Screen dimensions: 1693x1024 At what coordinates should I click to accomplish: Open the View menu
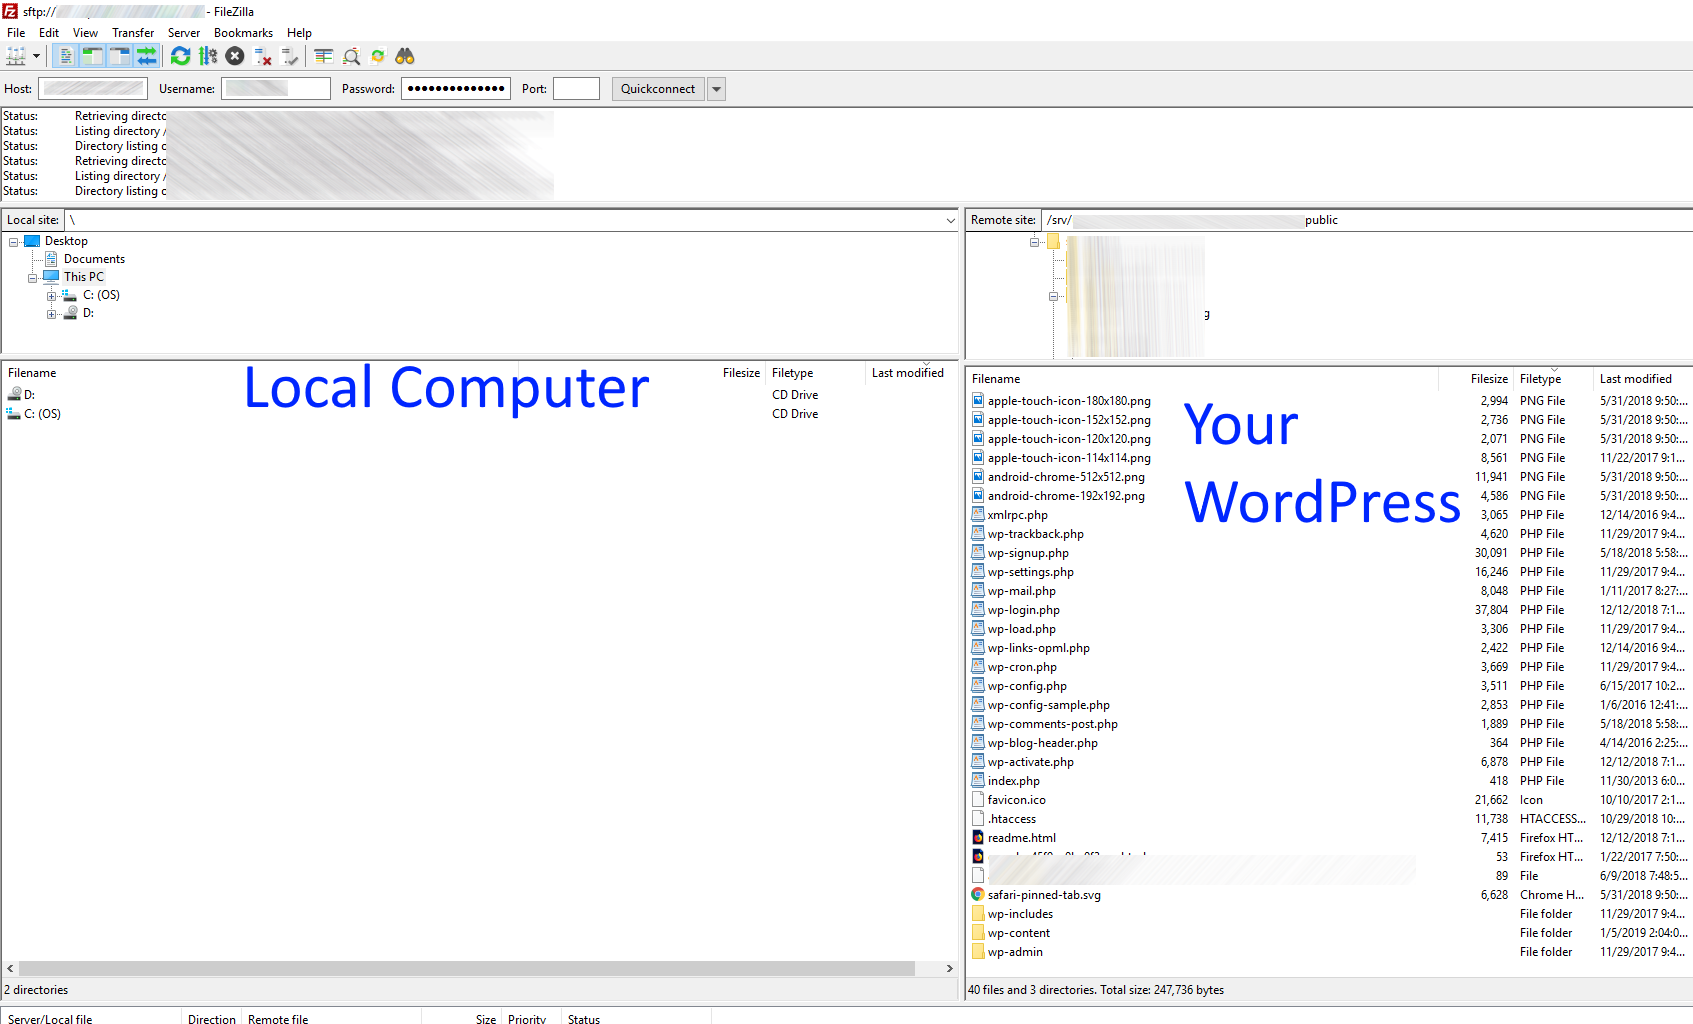click(85, 33)
